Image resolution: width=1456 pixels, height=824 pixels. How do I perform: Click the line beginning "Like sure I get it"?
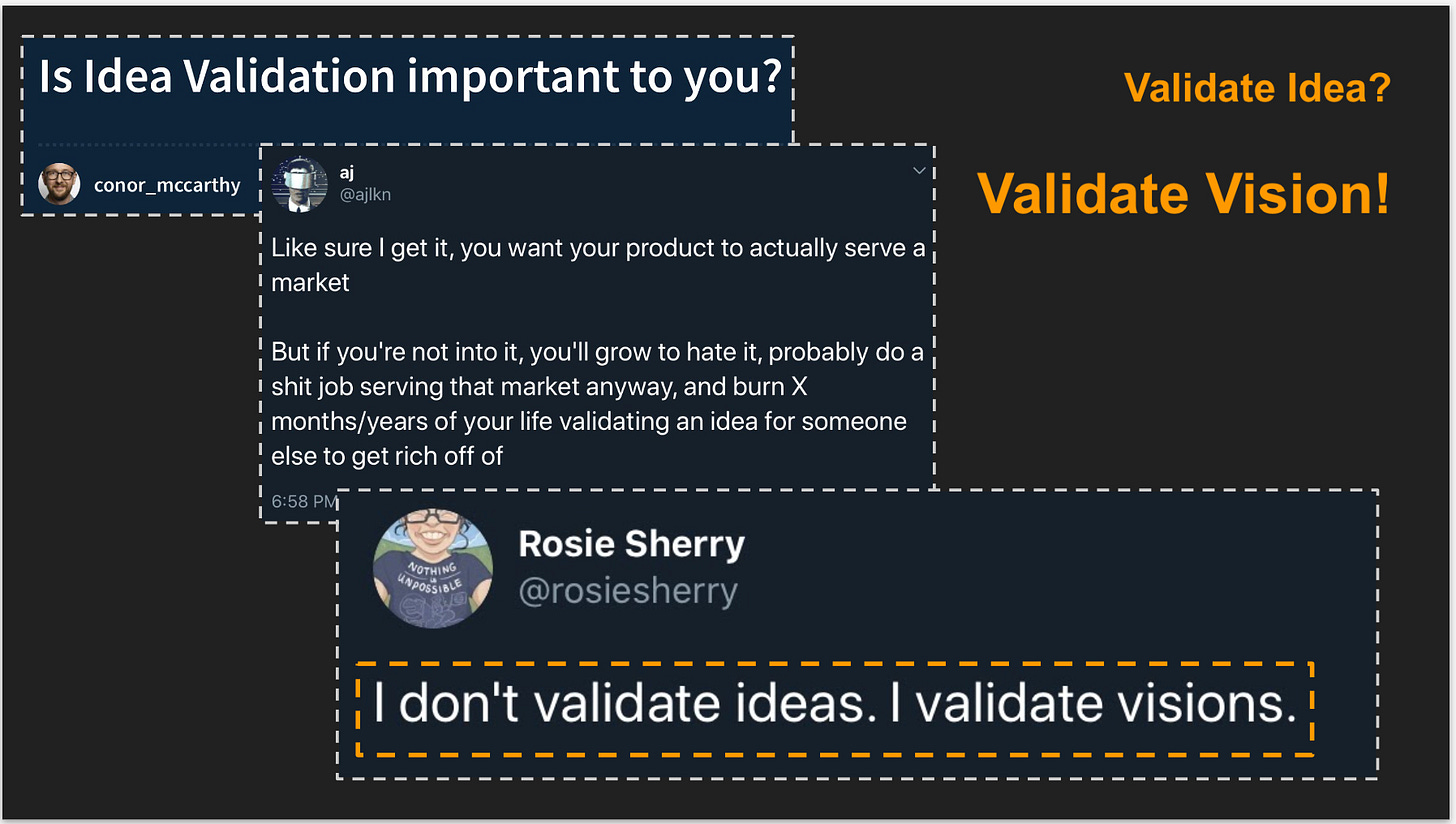pyautogui.click(x=598, y=248)
